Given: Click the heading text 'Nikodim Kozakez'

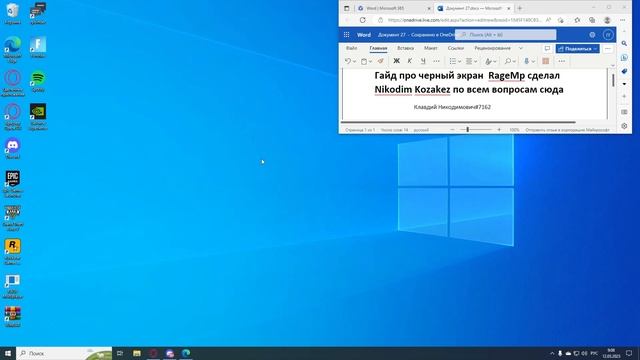Looking at the screenshot, I should point(412,89).
